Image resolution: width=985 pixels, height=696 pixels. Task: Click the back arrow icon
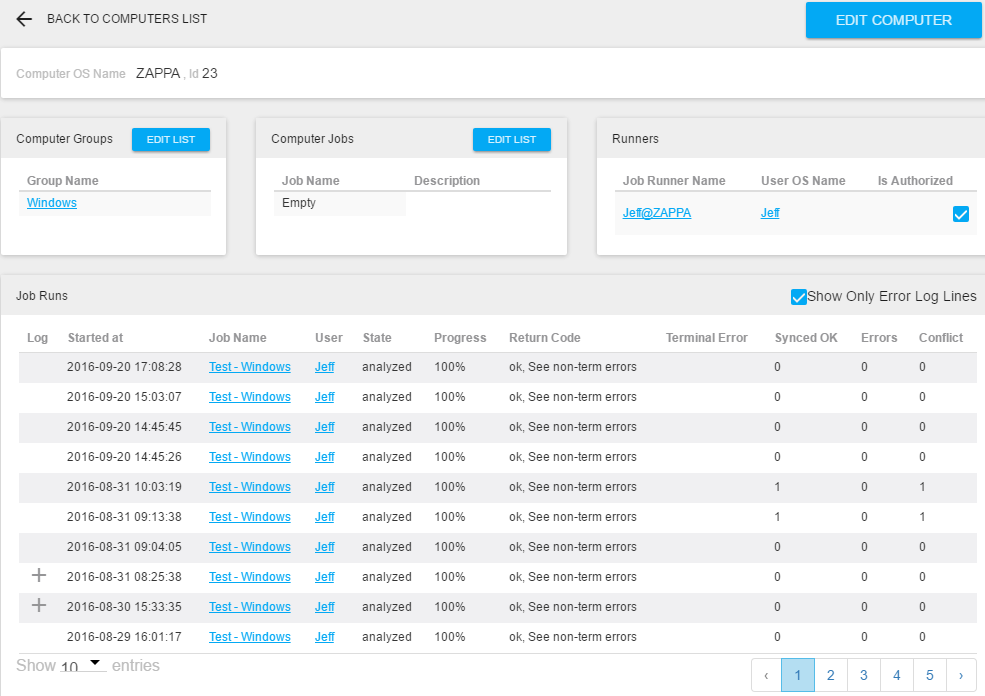coord(24,19)
